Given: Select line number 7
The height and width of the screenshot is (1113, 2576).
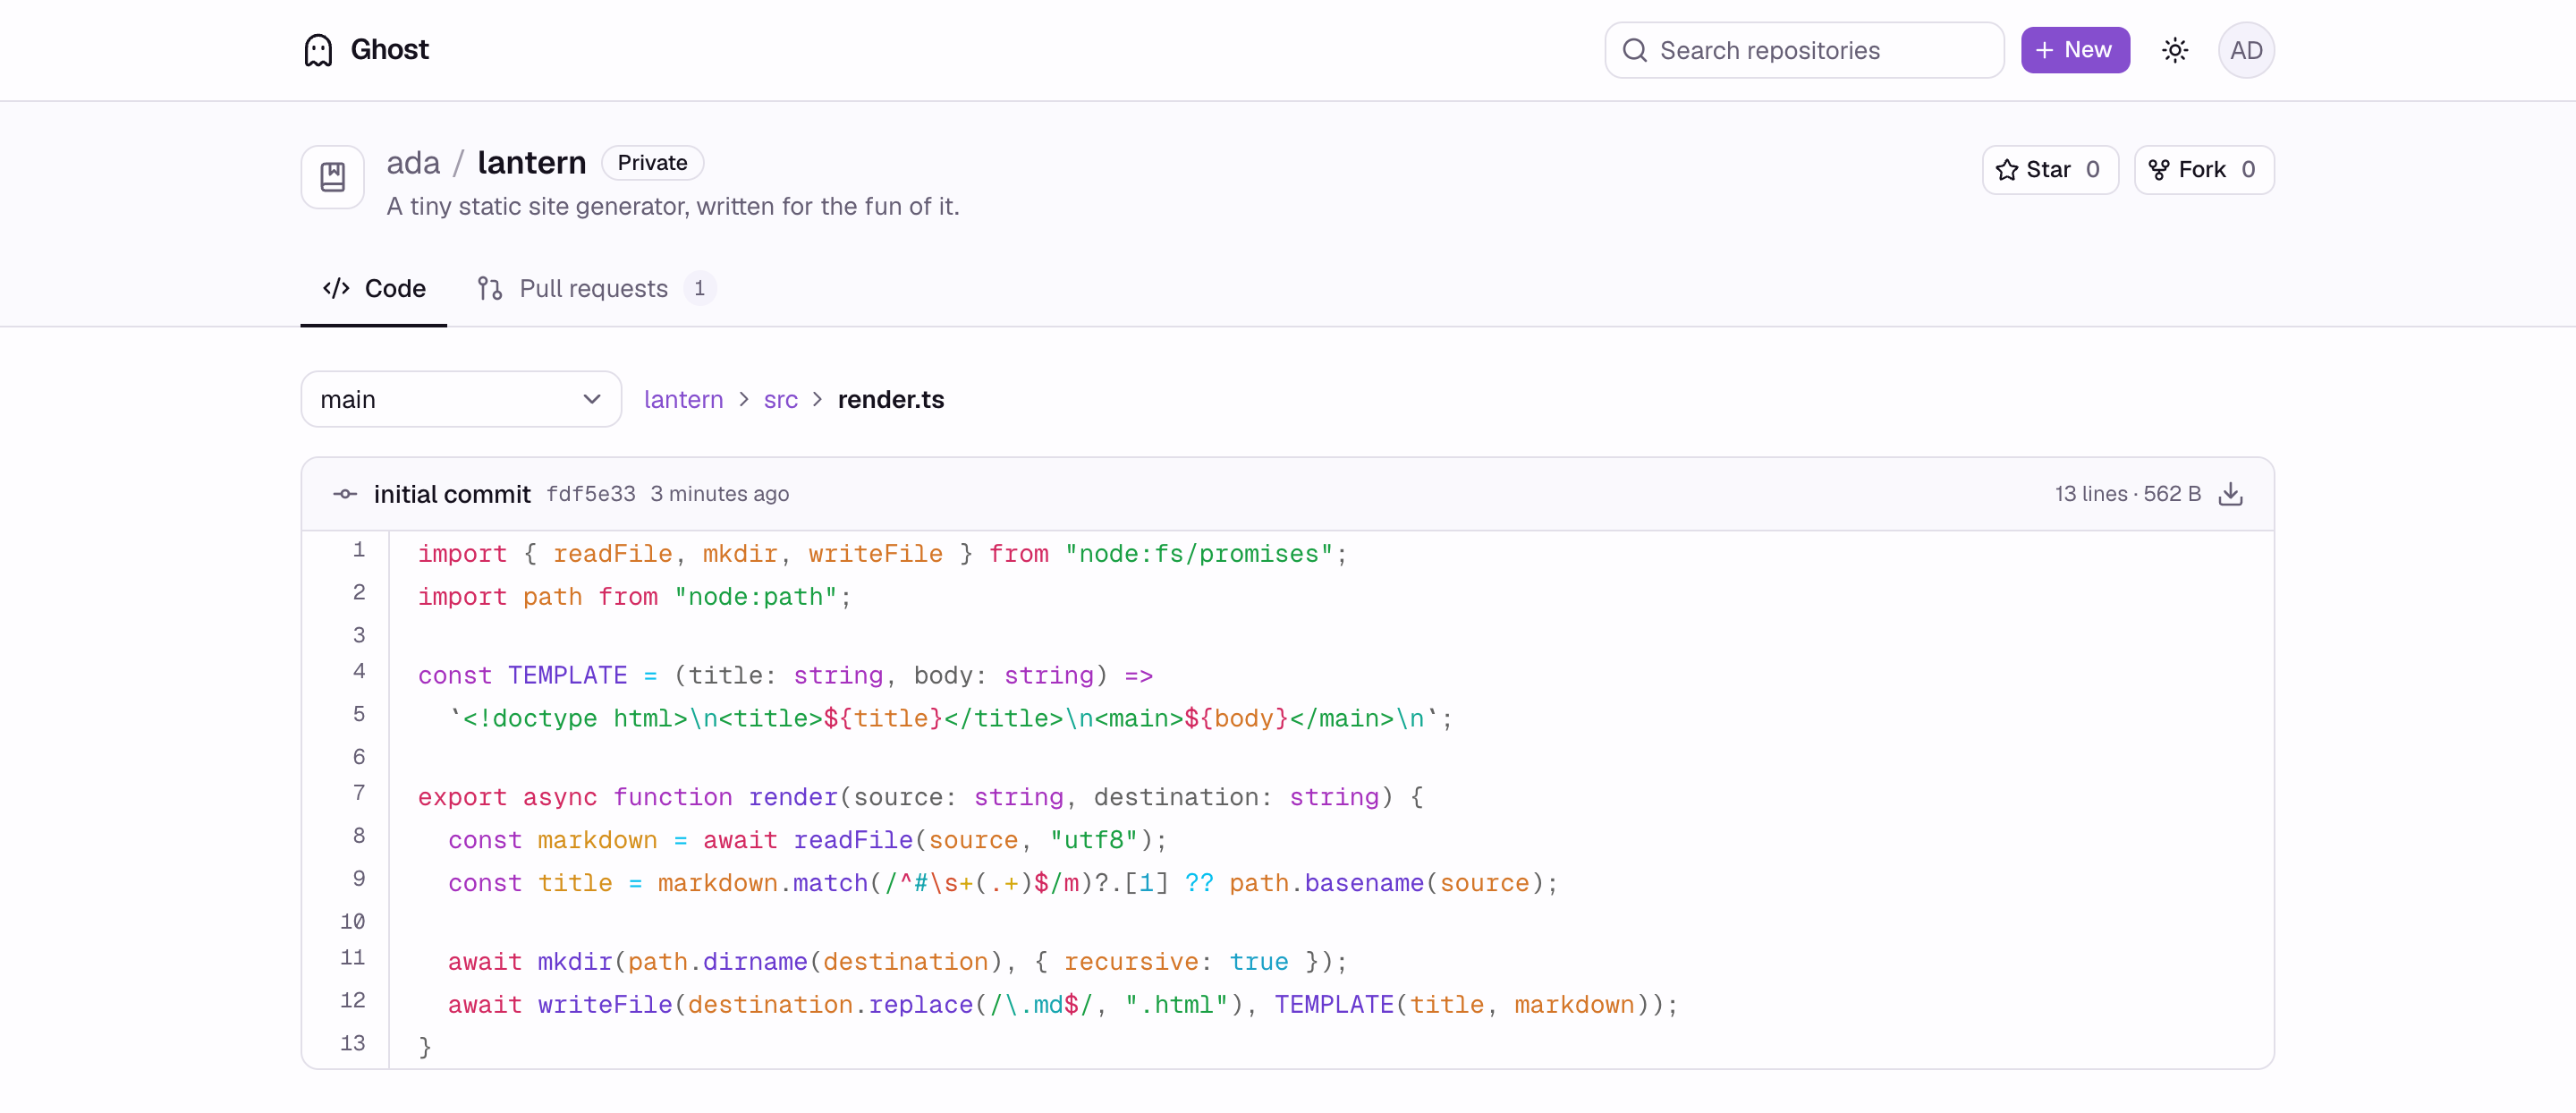Looking at the screenshot, I should [358, 793].
